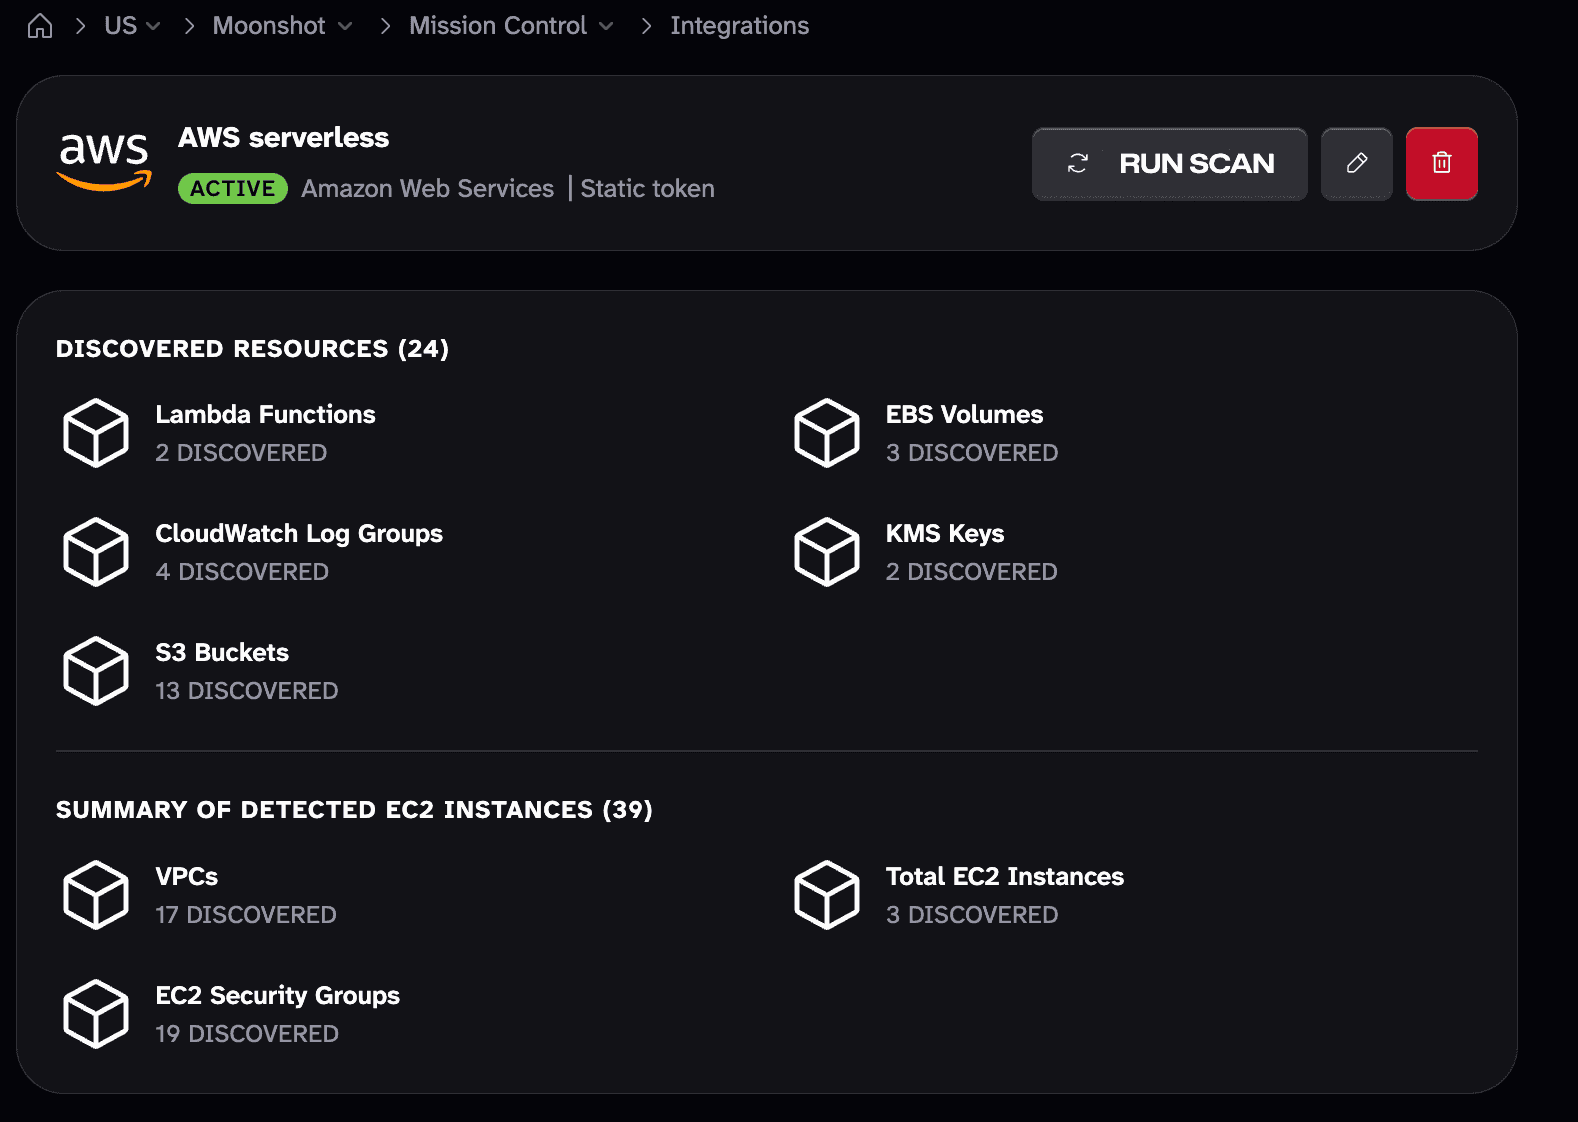Click the Lambda Functions cube icon
The image size is (1578, 1122).
coord(96,433)
